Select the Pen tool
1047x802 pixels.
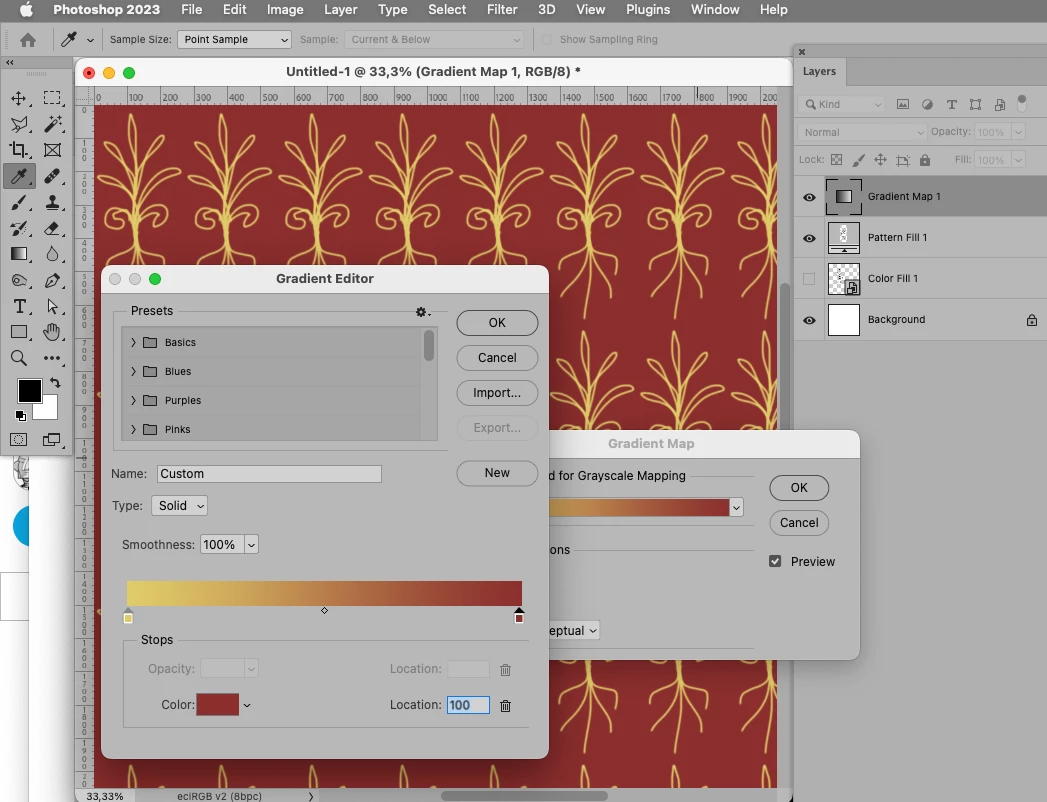point(52,280)
